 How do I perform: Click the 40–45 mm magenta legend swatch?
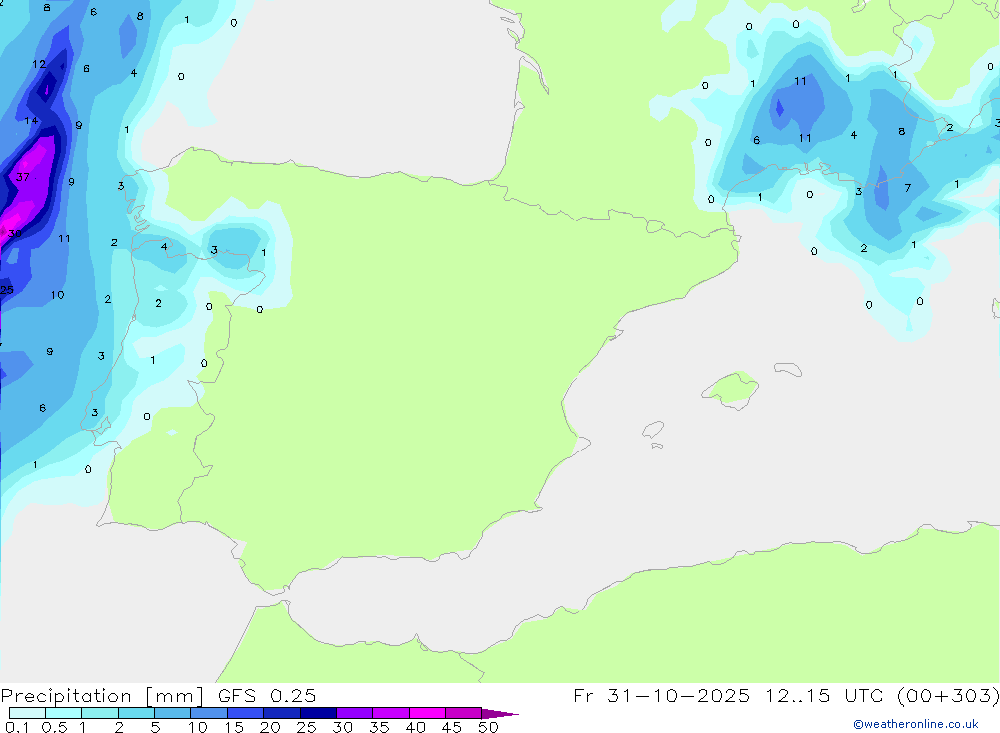pyautogui.click(x=427, y=713)
